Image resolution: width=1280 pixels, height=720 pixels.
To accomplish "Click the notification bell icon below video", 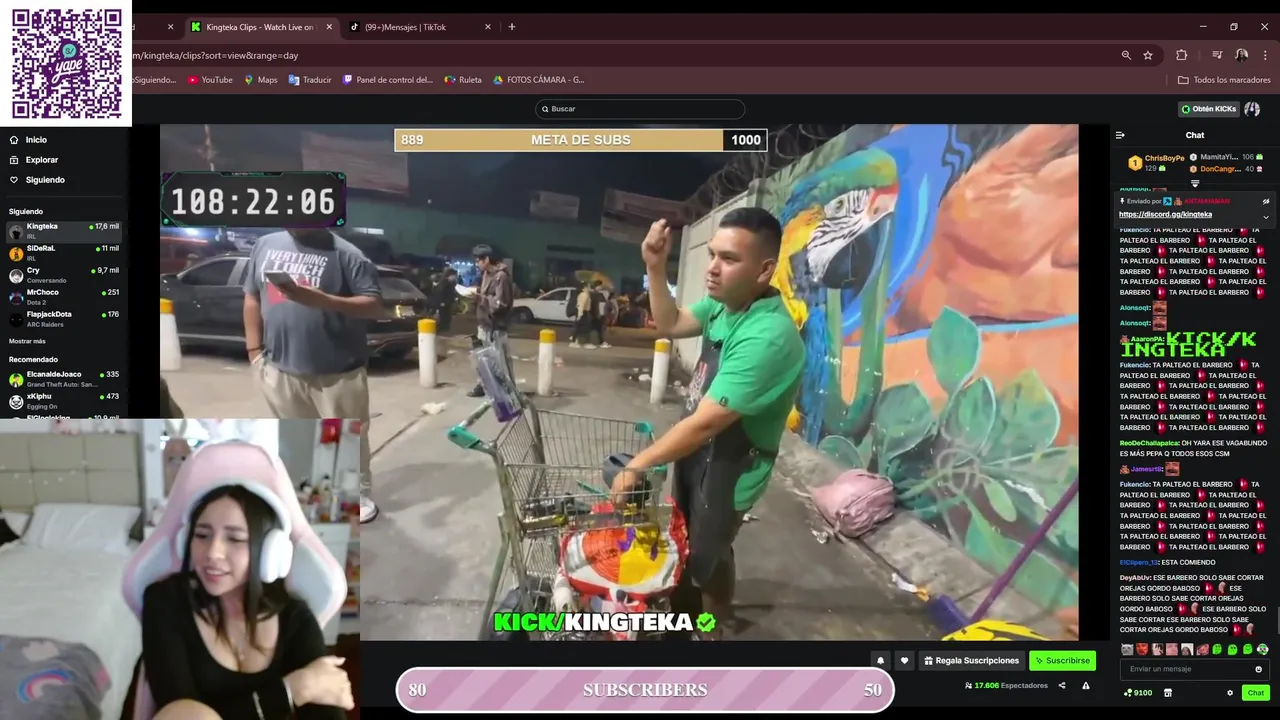I will tap(880, 661).
